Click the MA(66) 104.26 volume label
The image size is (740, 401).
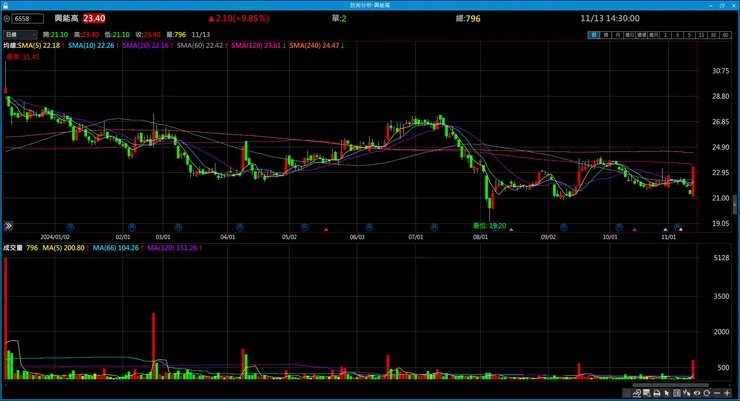(116, 248)
